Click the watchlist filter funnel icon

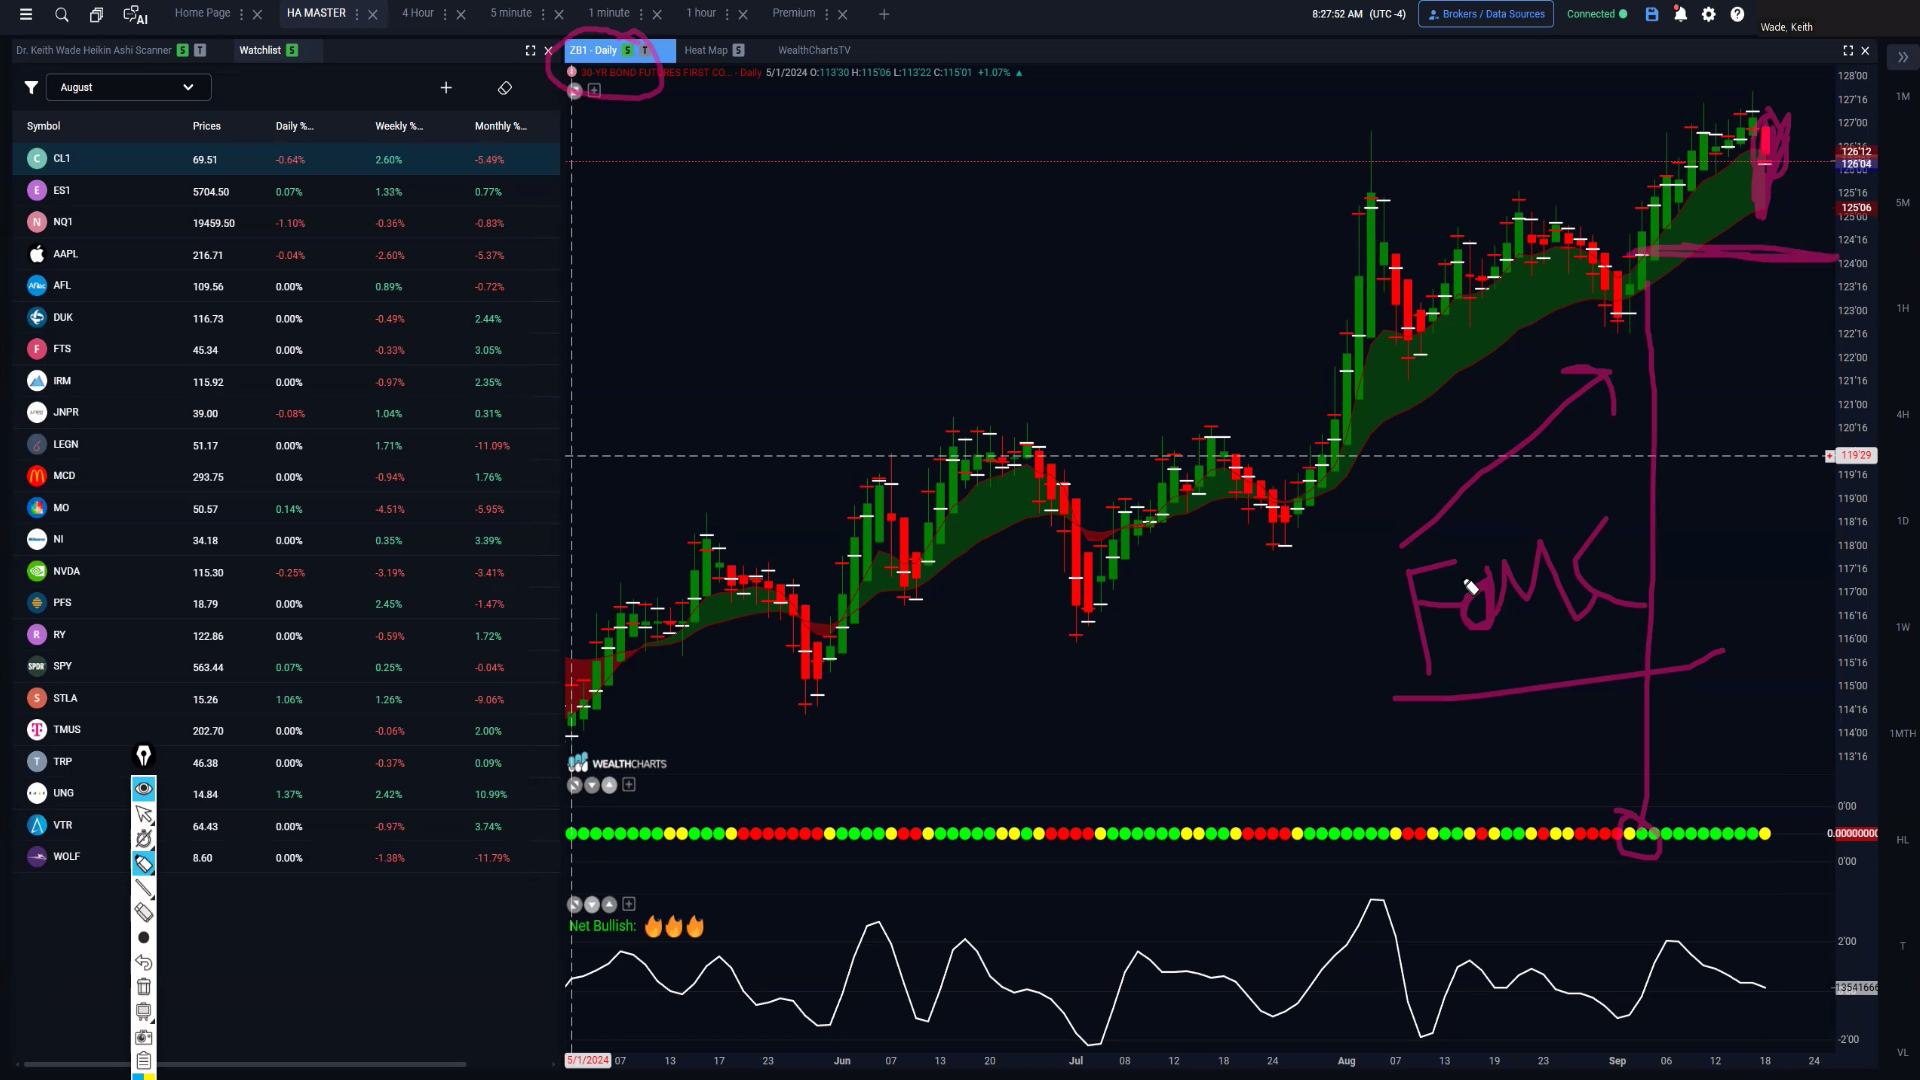click(x=31, y=87)
